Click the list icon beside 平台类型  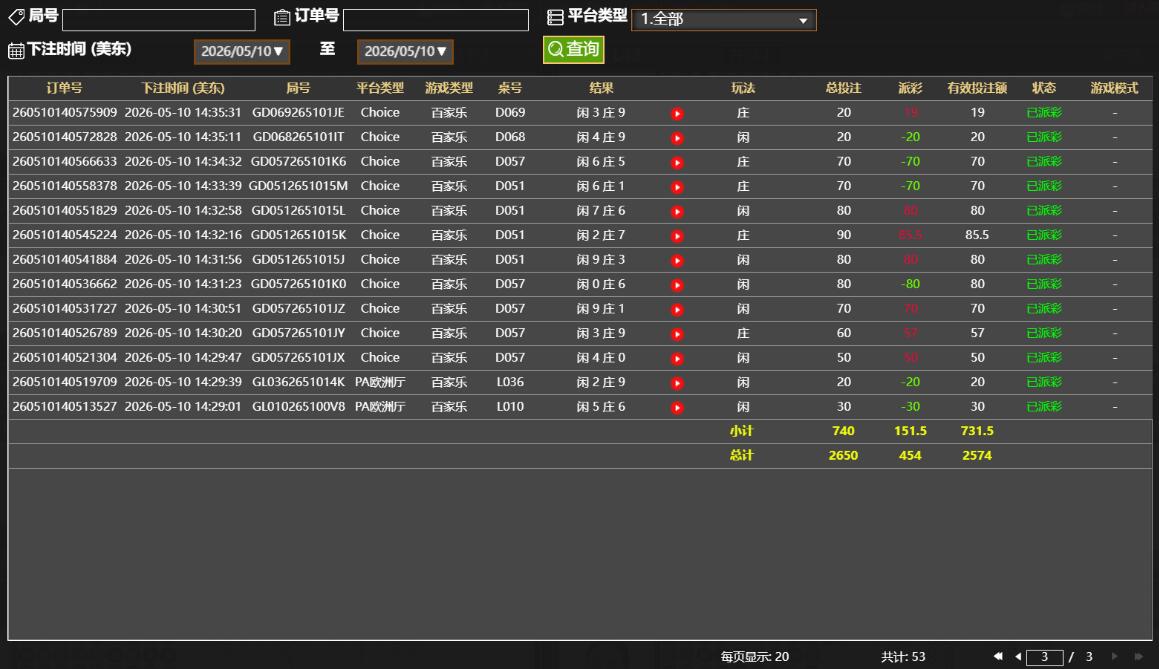point(555,17)
